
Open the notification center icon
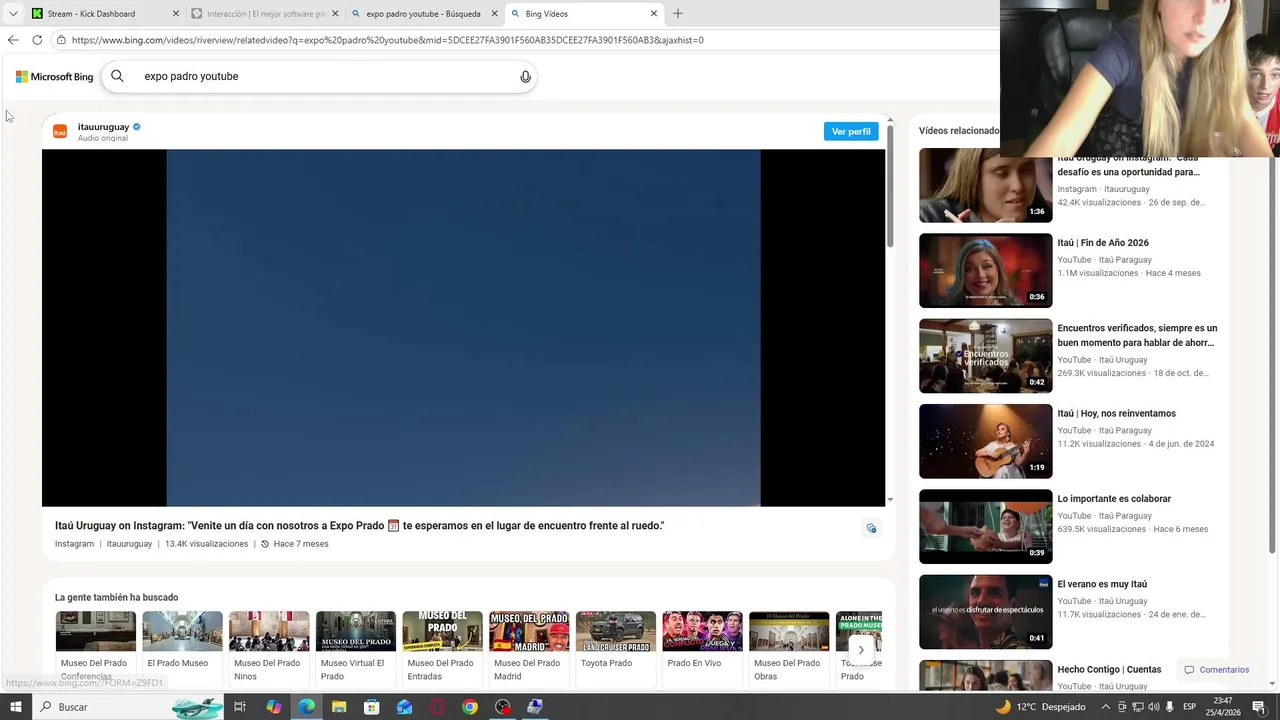tap(1260, 707)
